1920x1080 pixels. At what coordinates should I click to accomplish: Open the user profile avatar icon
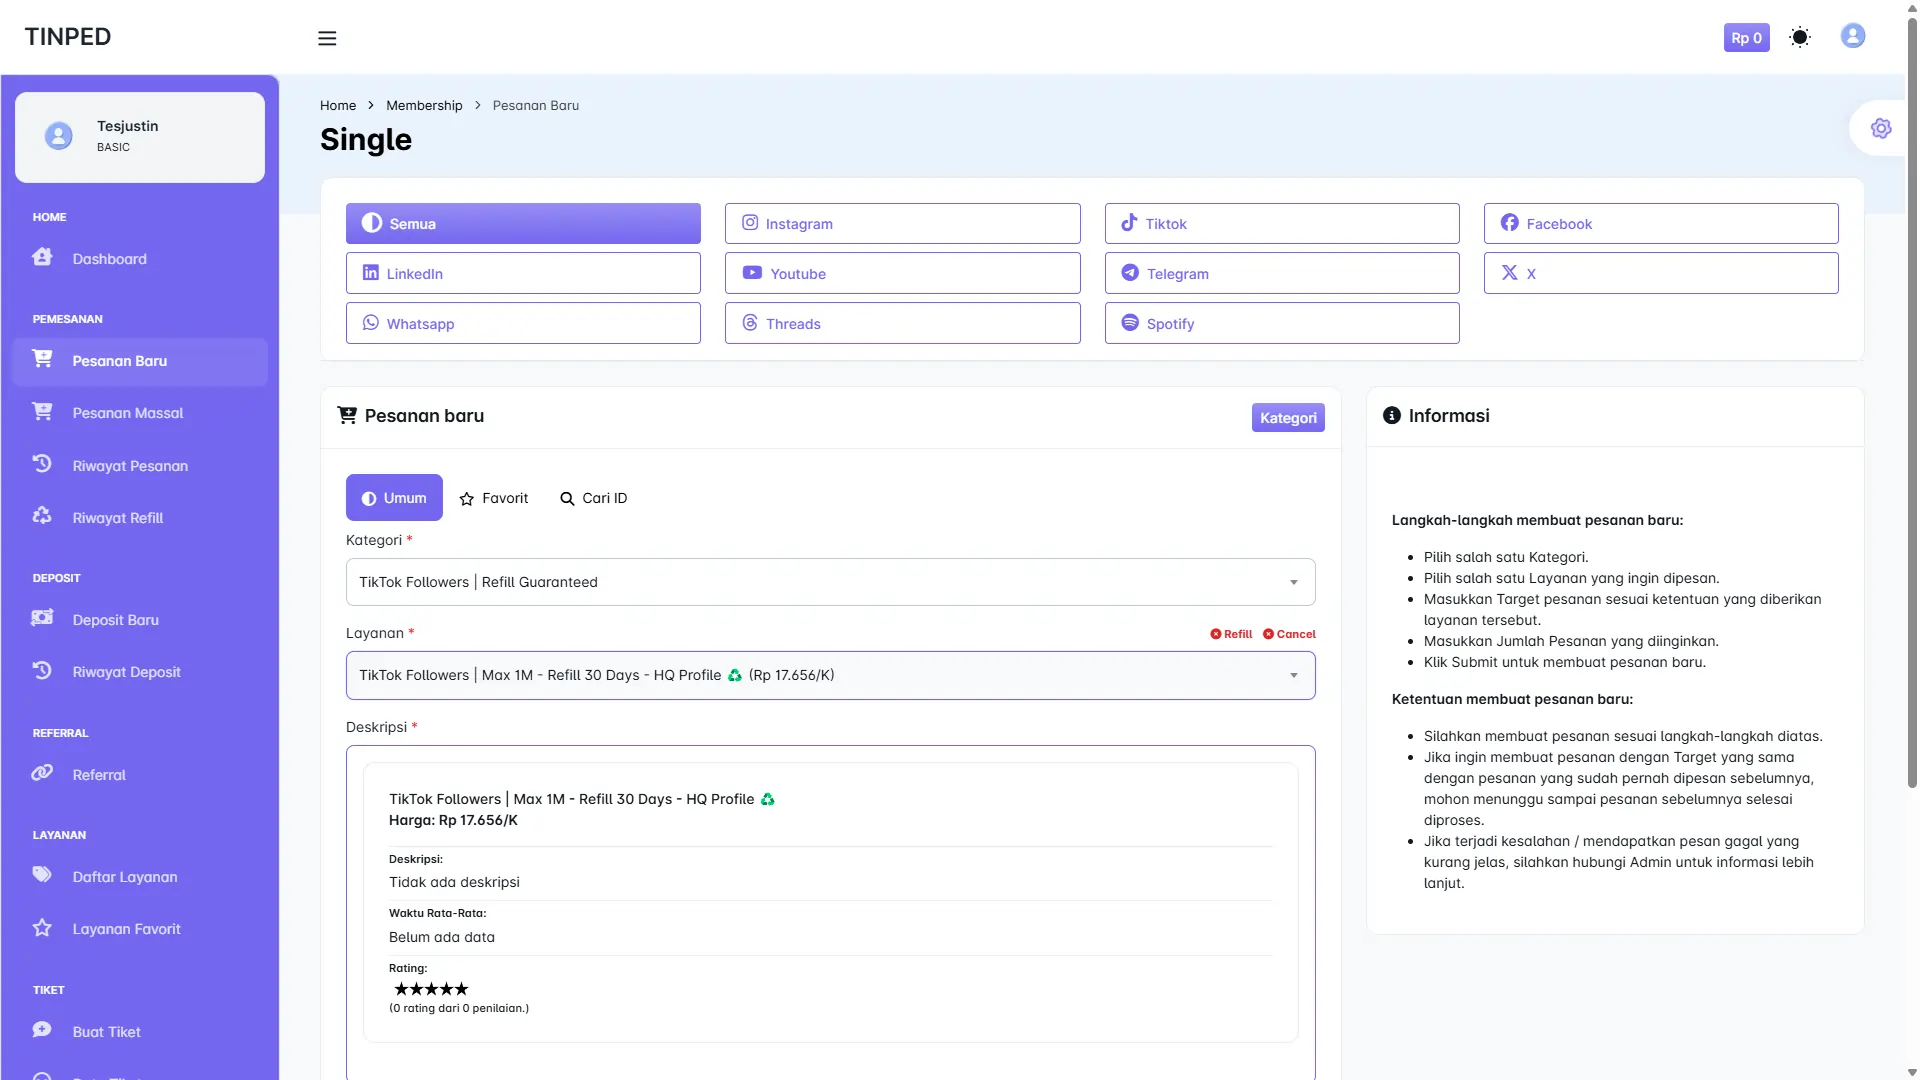click(1852, 36)
